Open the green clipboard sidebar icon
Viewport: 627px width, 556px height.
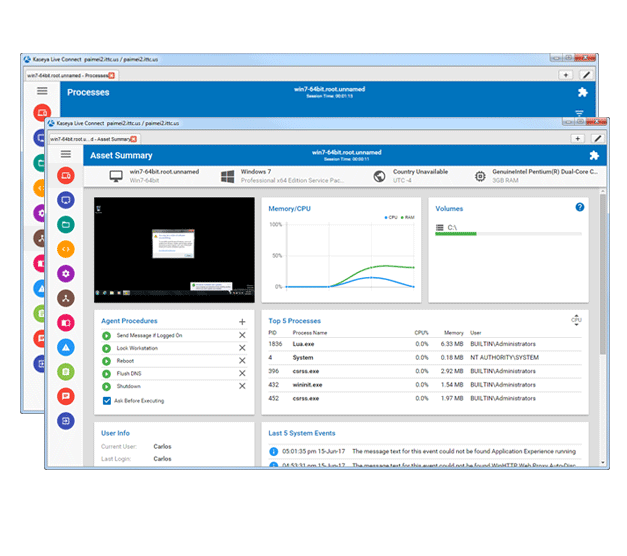(x=66, y=372)
